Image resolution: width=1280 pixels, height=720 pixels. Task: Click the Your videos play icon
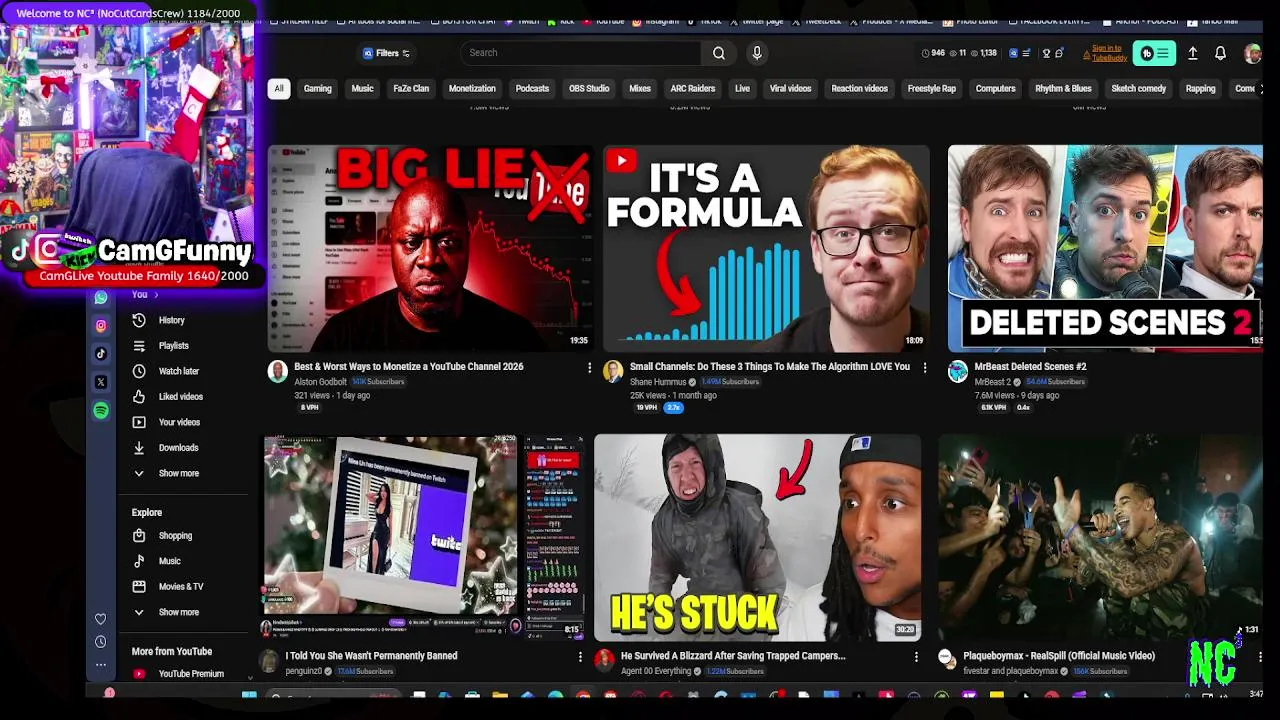139,422
